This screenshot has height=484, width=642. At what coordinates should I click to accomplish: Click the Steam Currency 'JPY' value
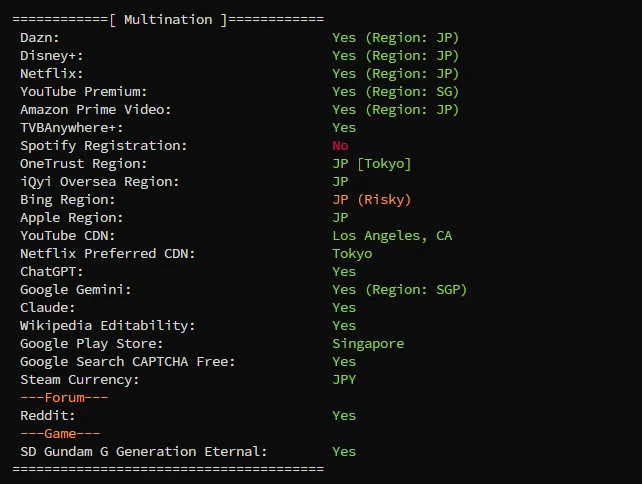click(344, 379)
